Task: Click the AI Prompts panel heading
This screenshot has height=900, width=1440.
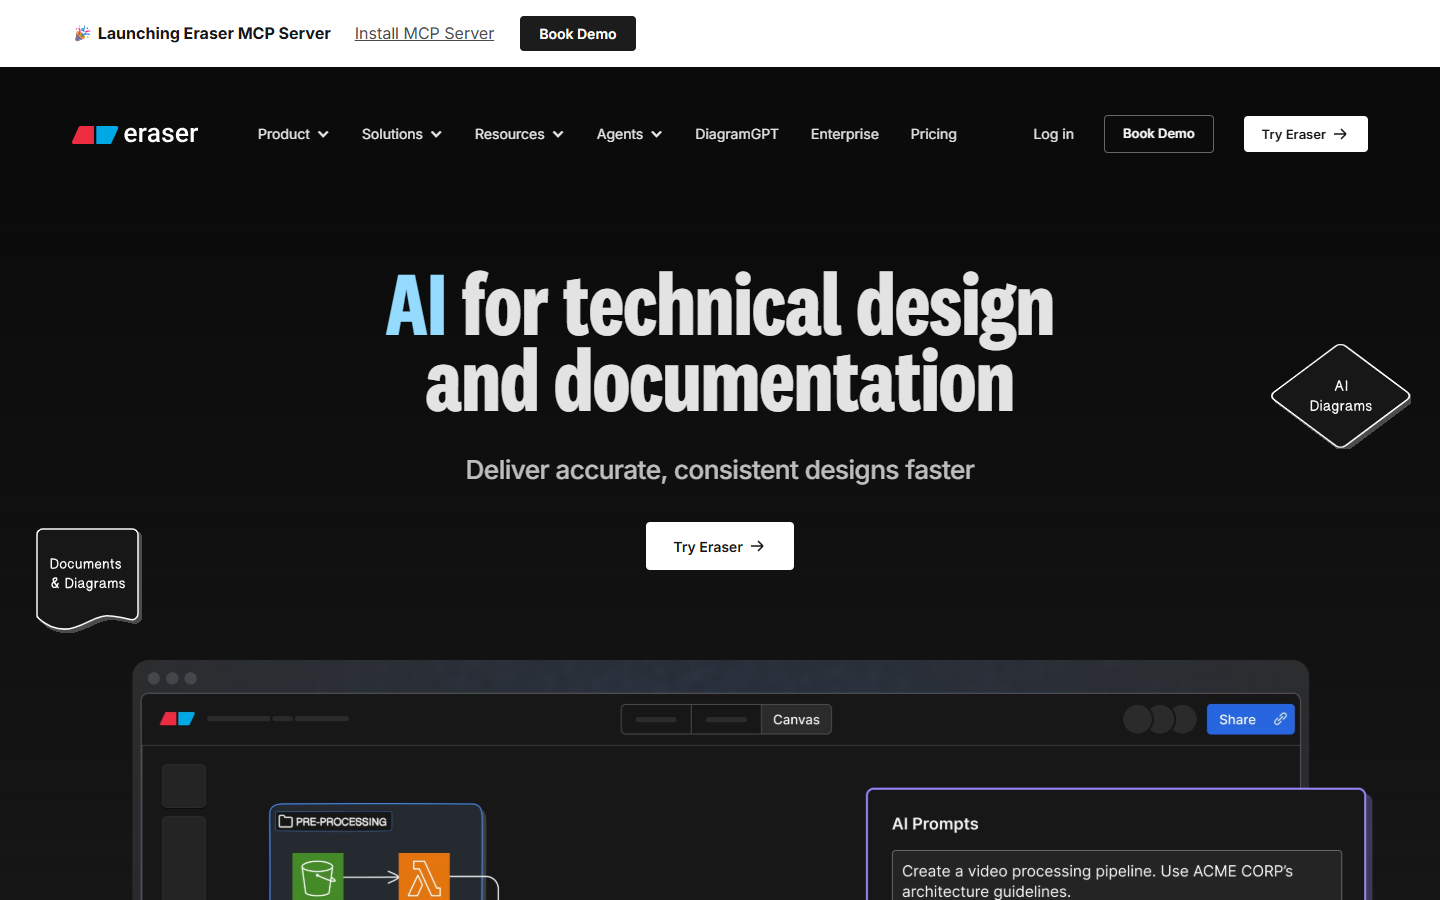Action: [935, 824]
